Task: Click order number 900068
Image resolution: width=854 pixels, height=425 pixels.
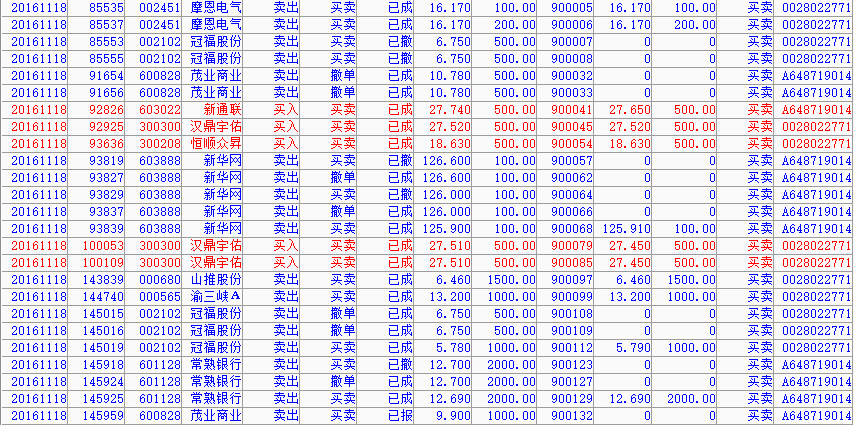Action: tap(572, 229)
